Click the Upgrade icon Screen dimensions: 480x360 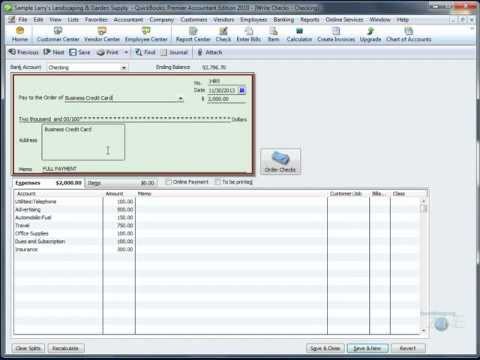click(370, 35)
